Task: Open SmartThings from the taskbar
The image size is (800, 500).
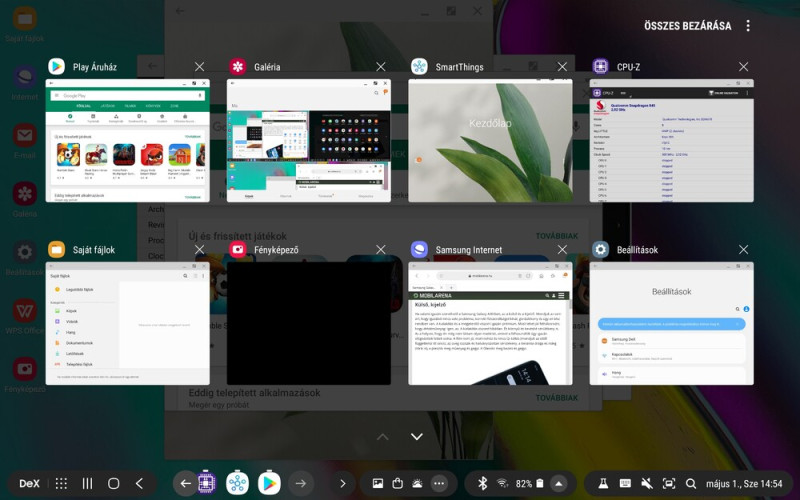Action: point(238,483)
